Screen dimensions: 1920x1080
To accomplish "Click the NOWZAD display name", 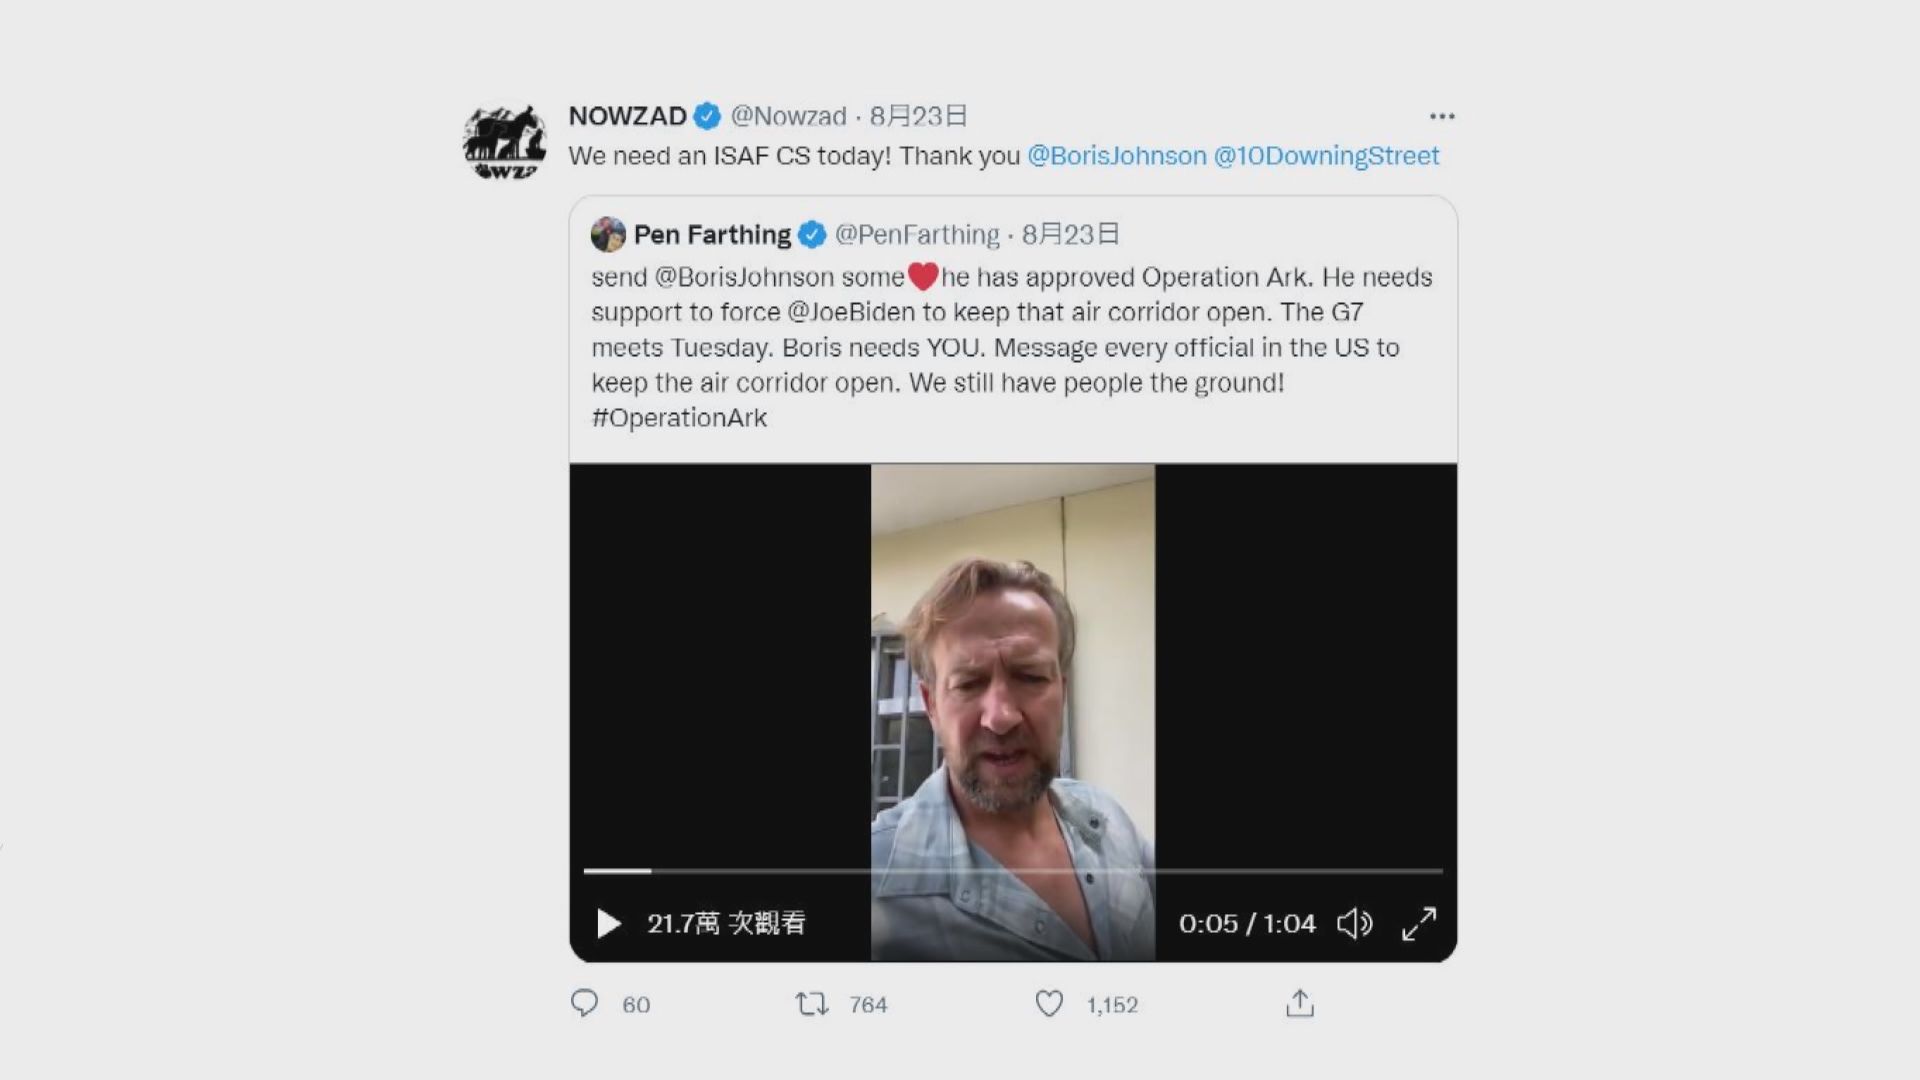I will pyautogui.click(x=628, y=117).
